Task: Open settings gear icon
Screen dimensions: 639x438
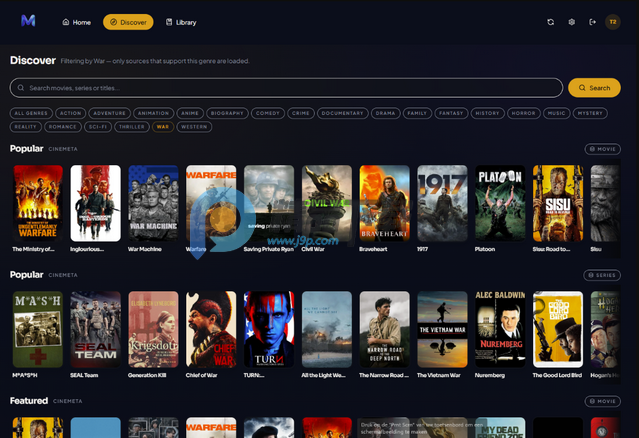Action: click(x=572, y=22)
